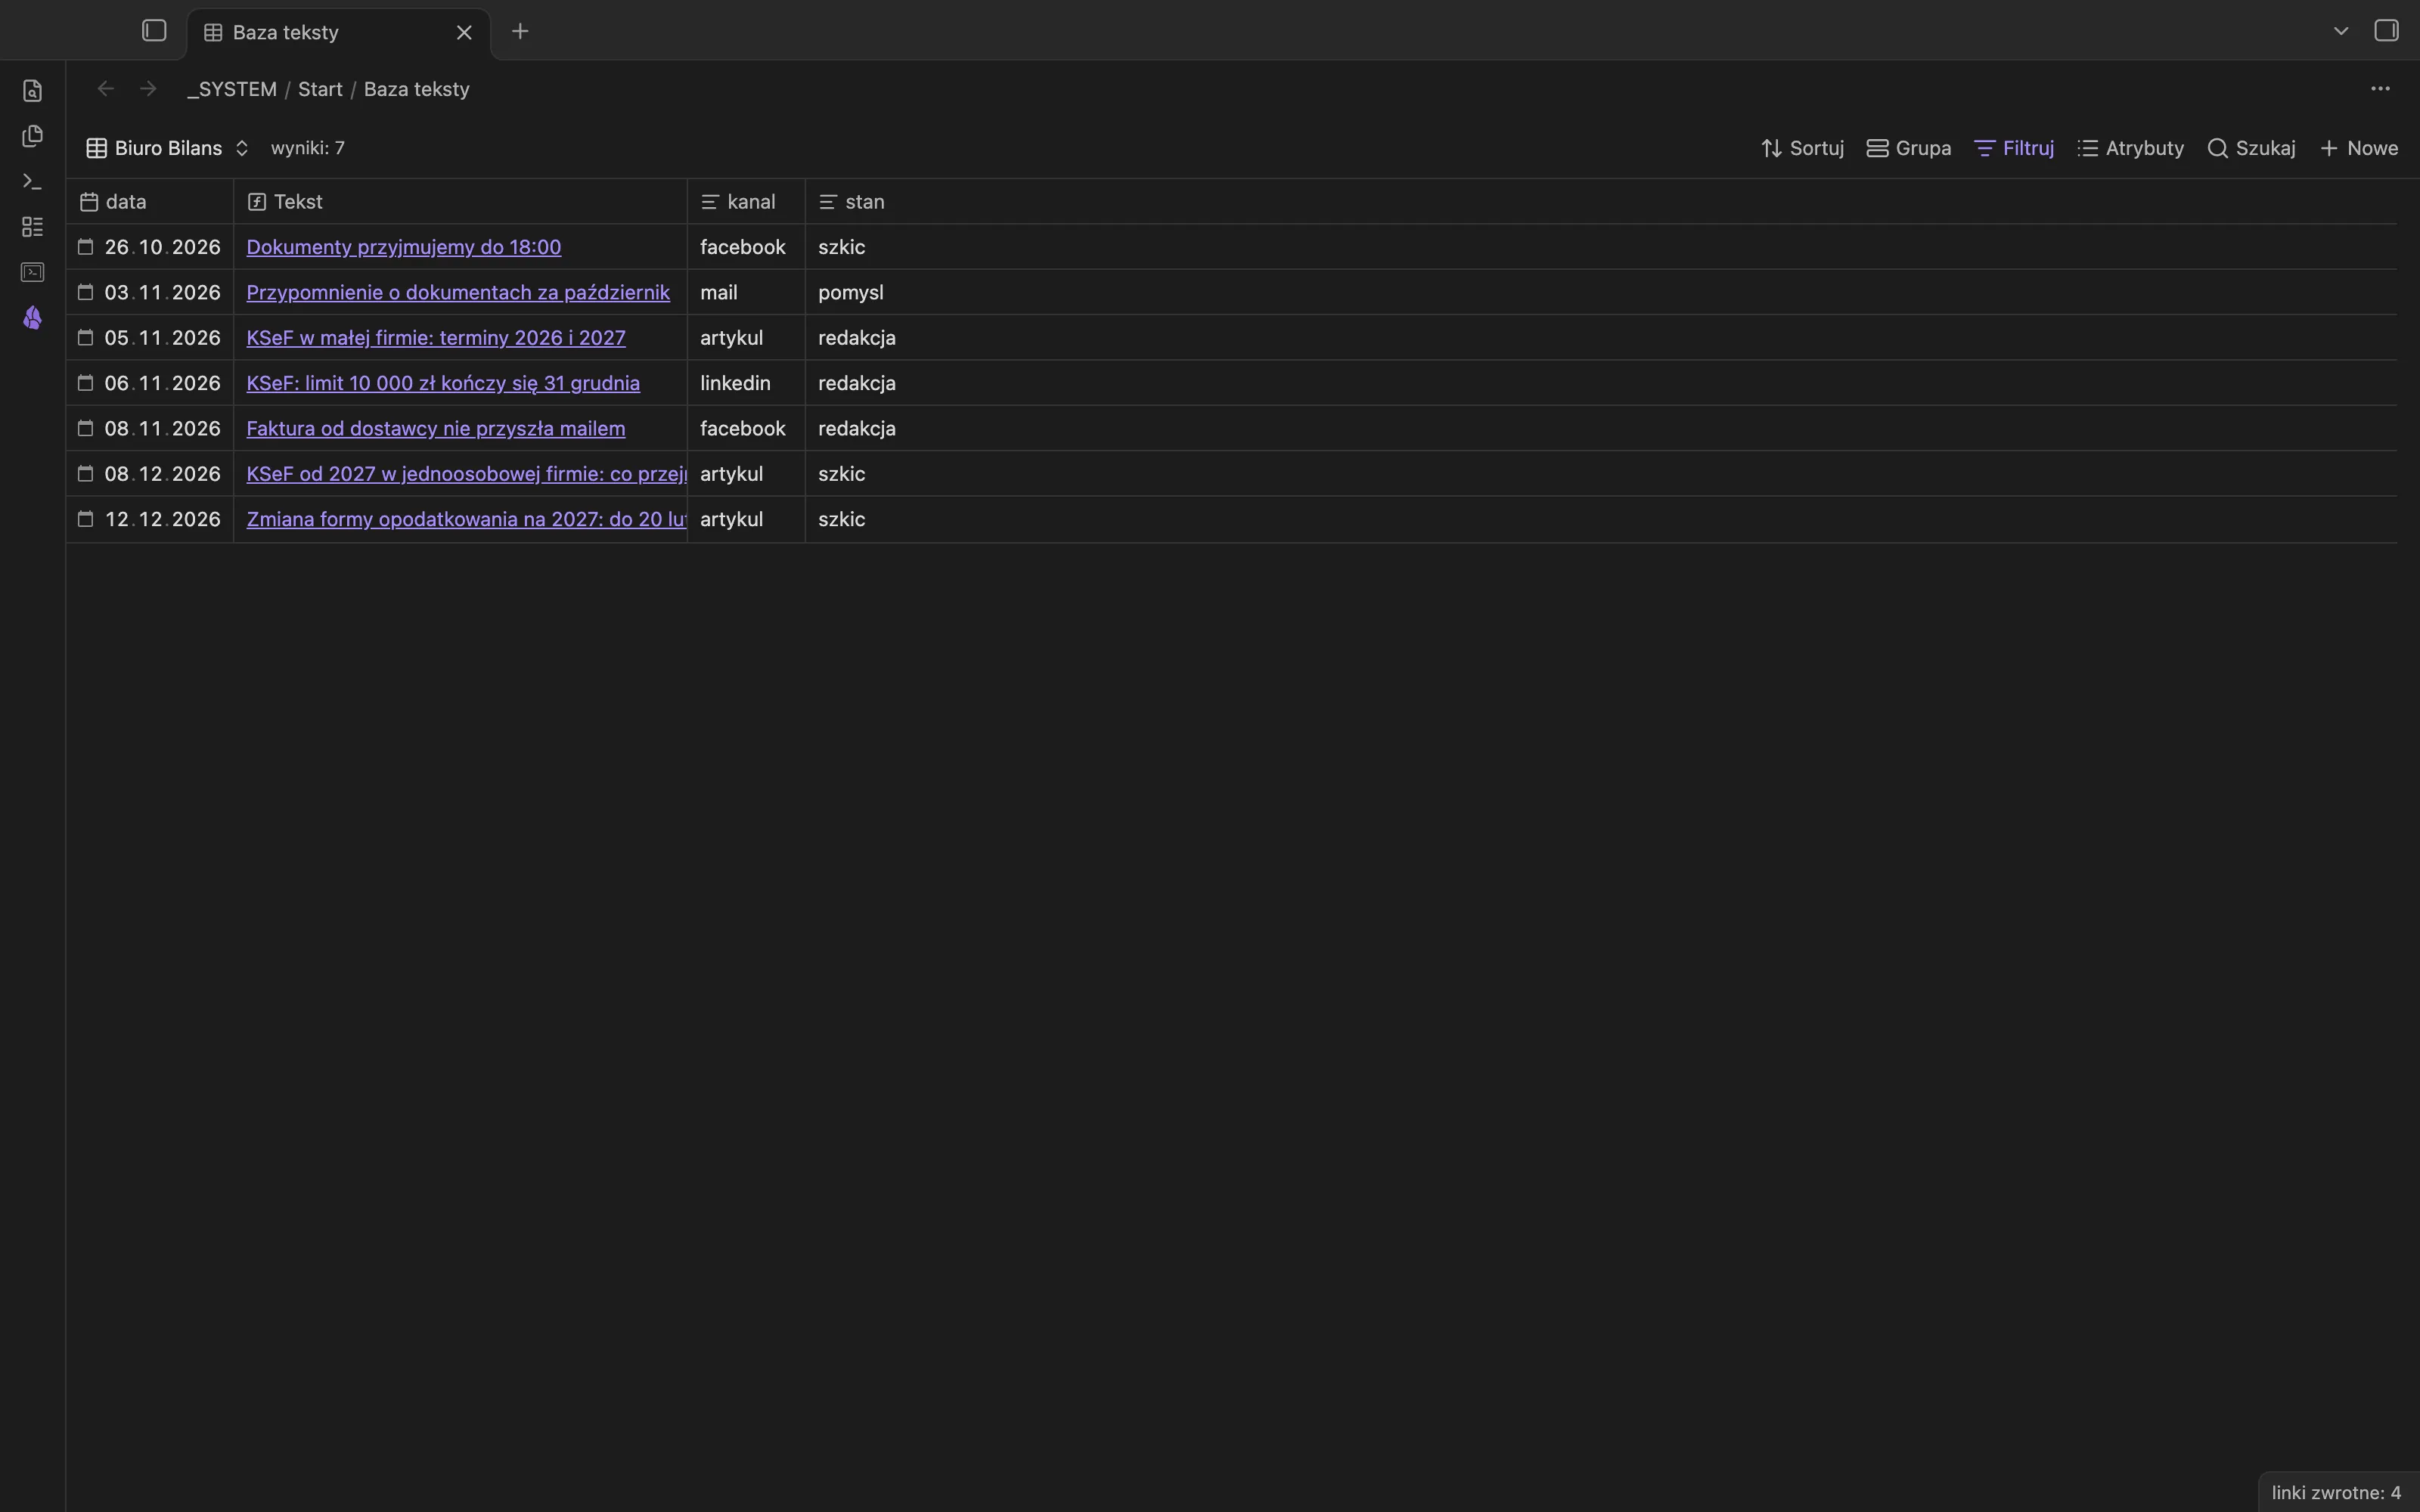Open 'KSeF: limit 10 000 zł' link

point(443,383)
